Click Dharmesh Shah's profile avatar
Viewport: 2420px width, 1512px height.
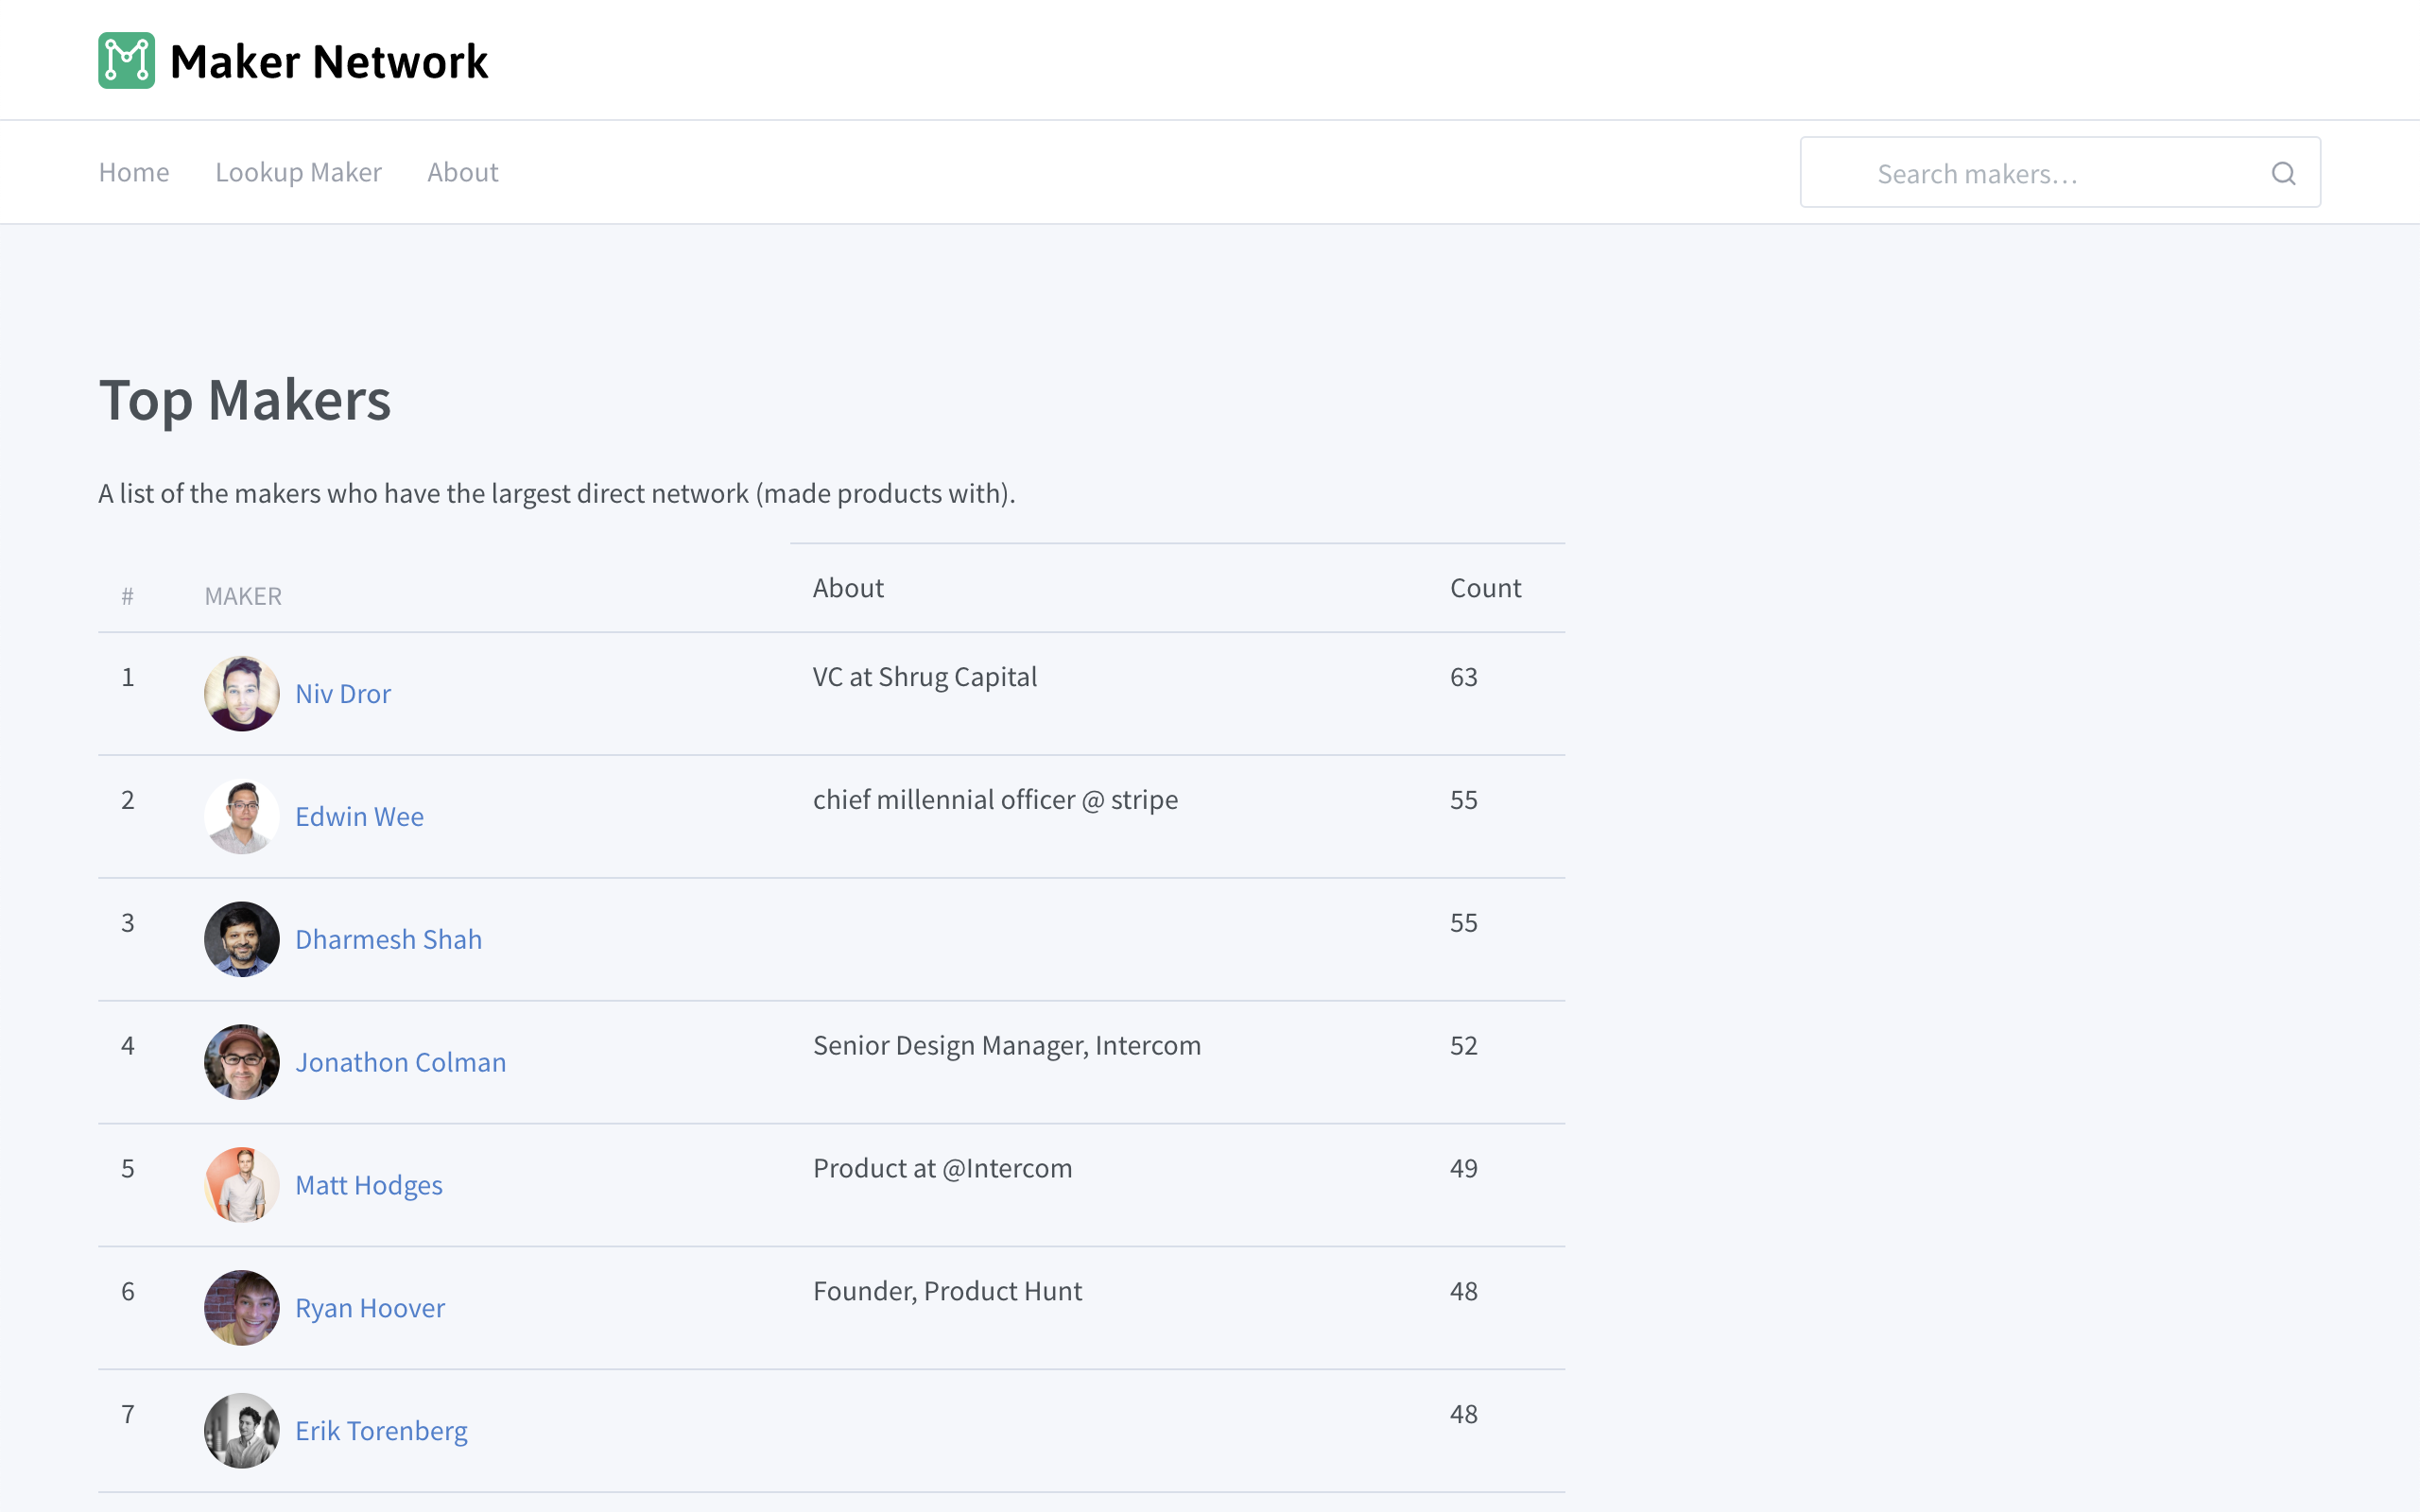[241, 939]
